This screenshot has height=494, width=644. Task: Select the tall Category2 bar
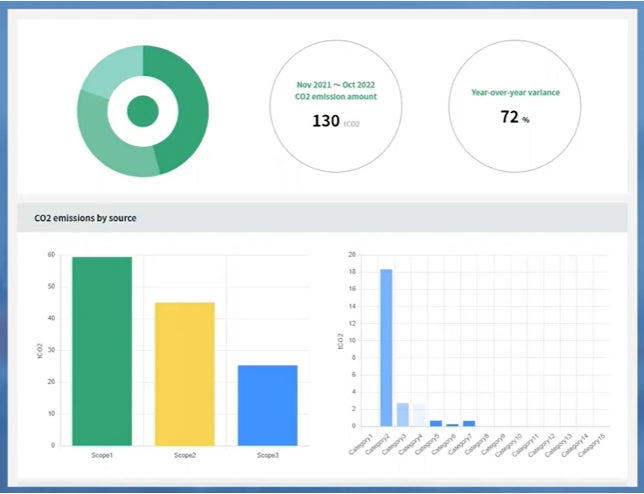[386, 348]
